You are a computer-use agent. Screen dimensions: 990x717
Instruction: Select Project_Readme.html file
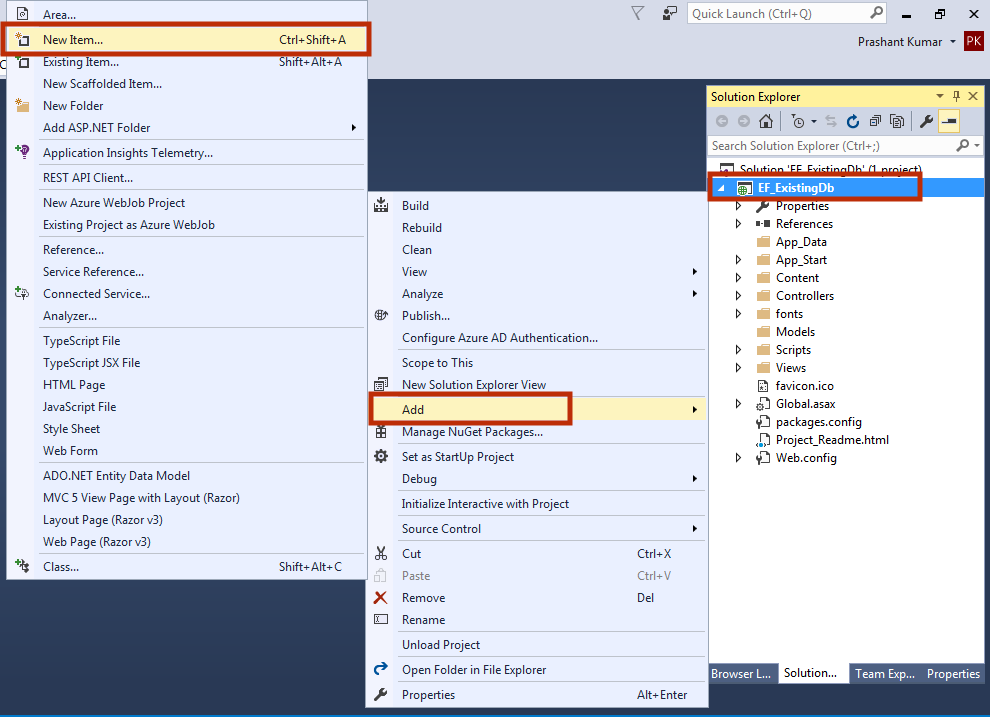832,440
